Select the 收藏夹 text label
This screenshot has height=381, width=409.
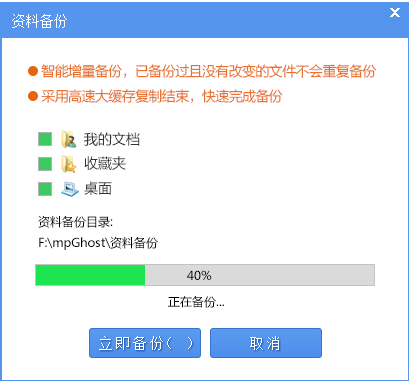pyautogui.click(x=105, y=164)
